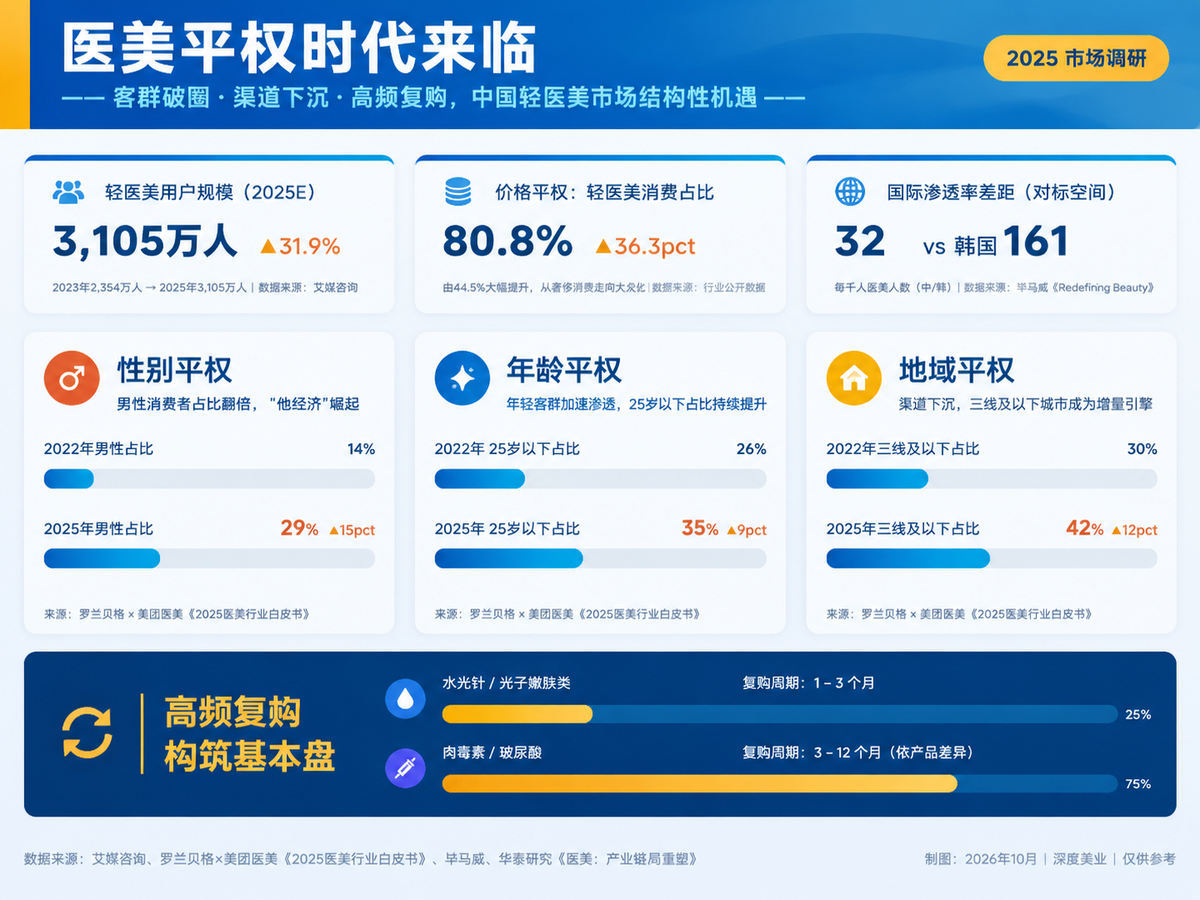This screenshot has width=1200, height=900.
Task: Click the main title 医美平权时代来临
Action: point(299,47)
